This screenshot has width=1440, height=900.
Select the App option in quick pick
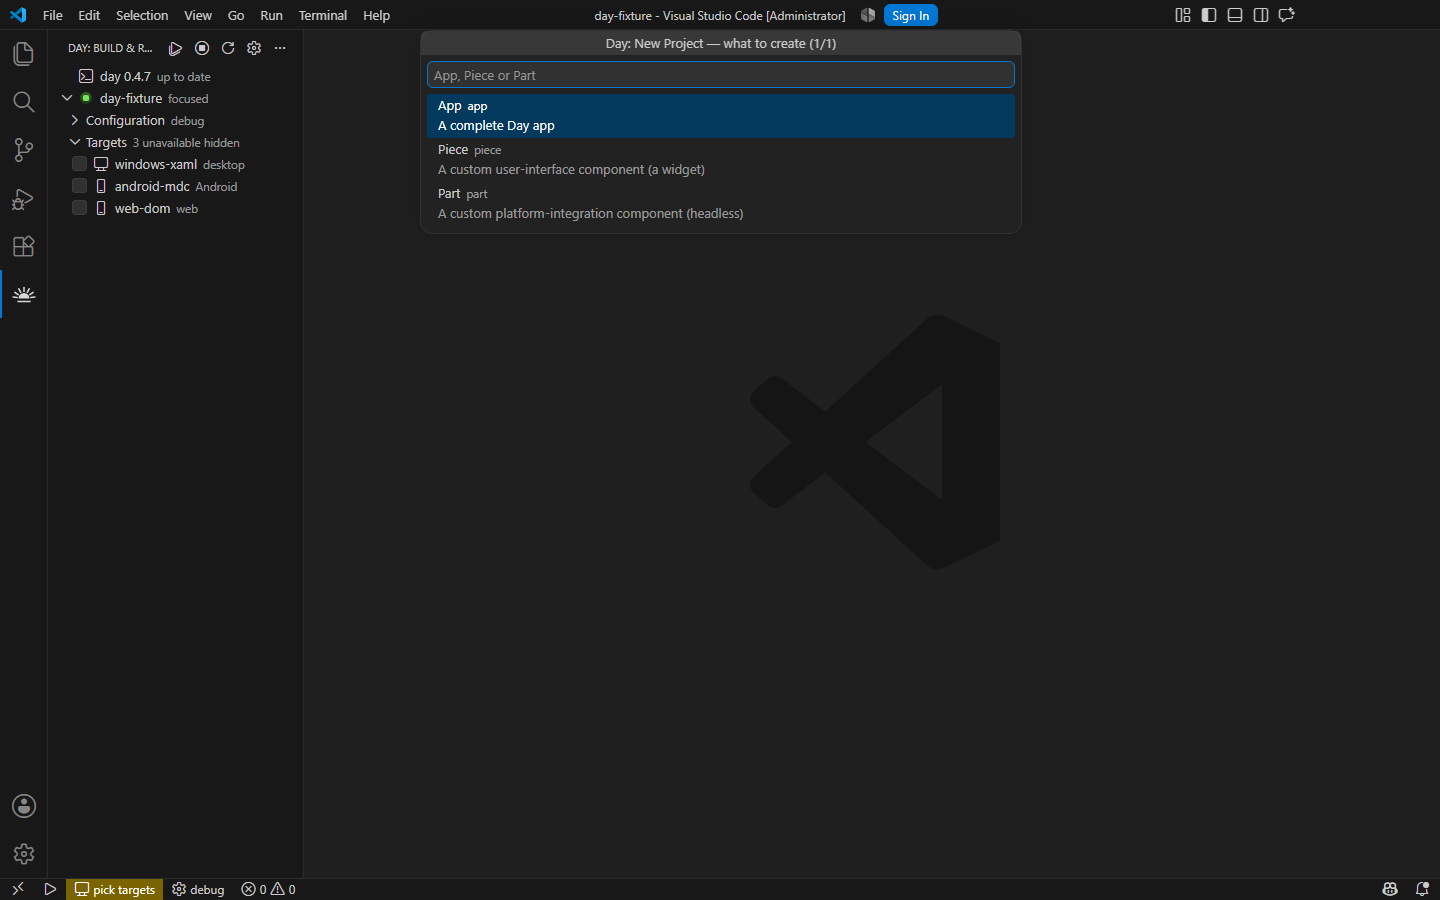coord(721,116)
